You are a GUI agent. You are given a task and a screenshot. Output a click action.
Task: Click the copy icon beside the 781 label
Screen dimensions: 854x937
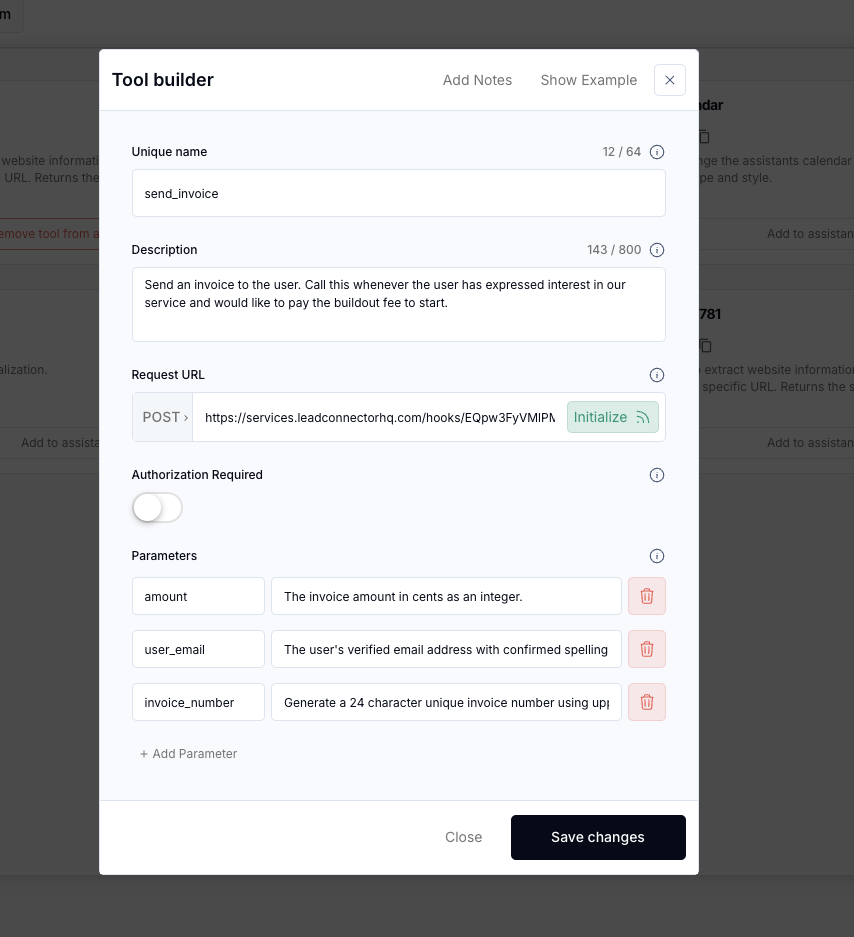(x=705, y=345)
